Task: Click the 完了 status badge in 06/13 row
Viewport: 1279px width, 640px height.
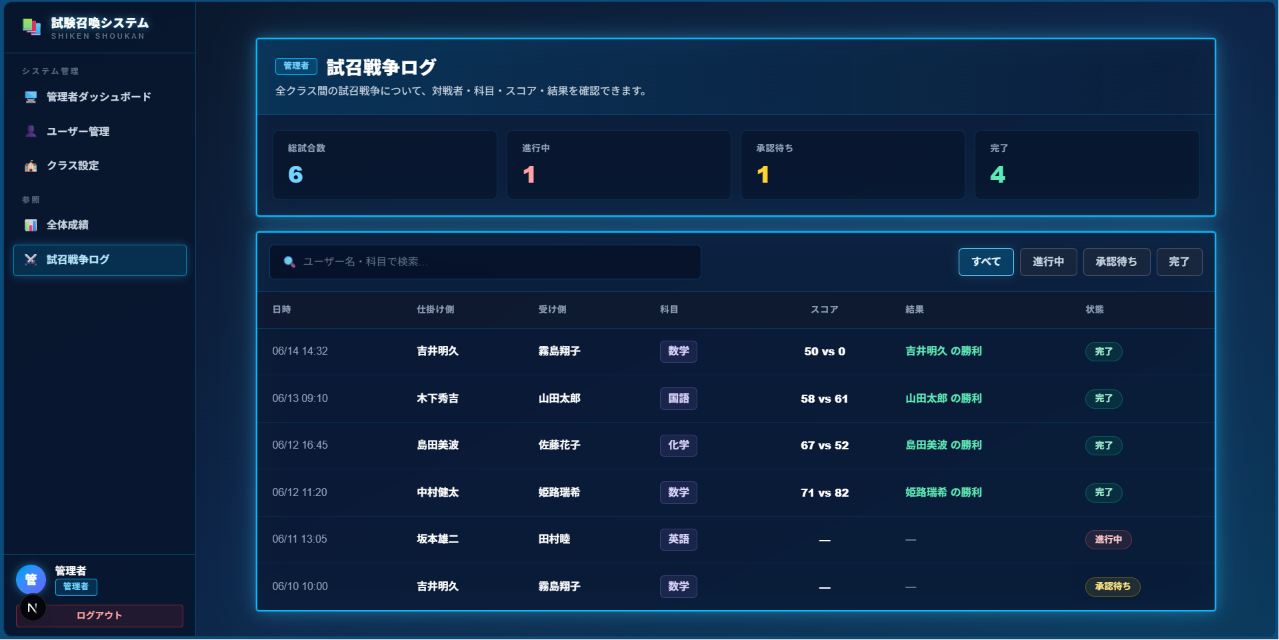Action: pos(1104,398)
